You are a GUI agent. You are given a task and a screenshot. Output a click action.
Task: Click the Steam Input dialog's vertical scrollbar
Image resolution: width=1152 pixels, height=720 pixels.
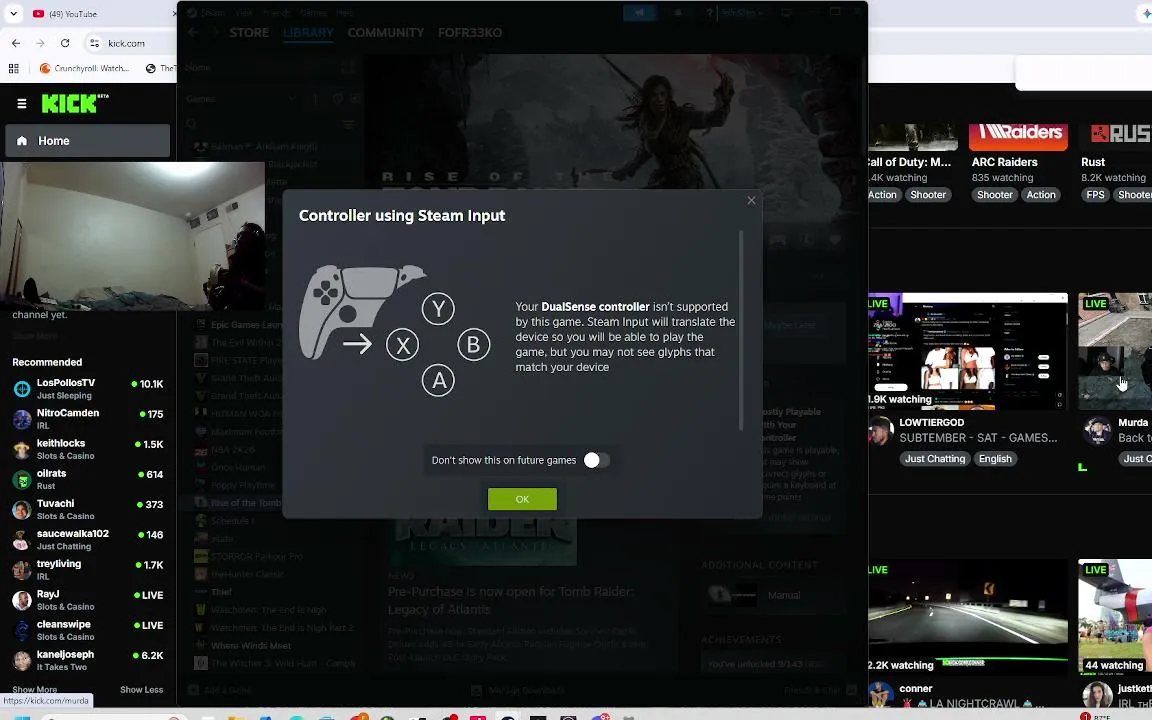coord(741,331)
